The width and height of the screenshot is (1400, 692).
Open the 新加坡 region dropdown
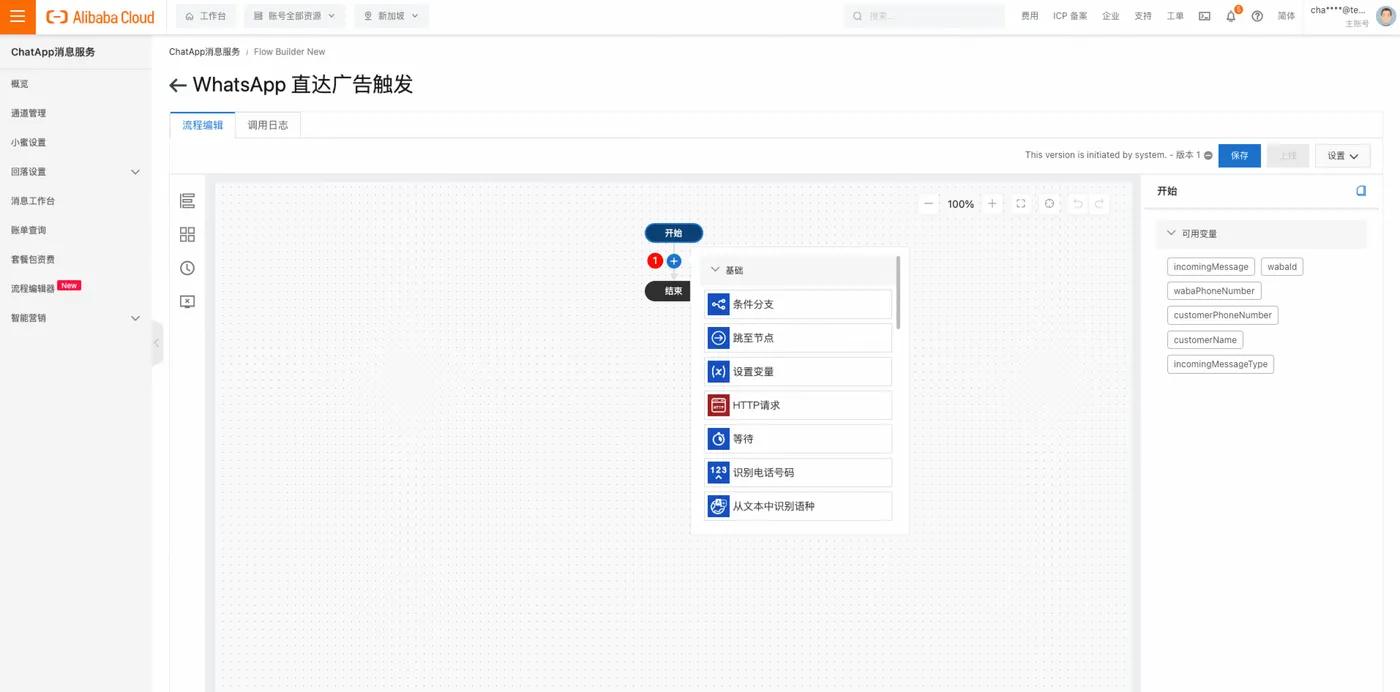(x=391, y=16)
